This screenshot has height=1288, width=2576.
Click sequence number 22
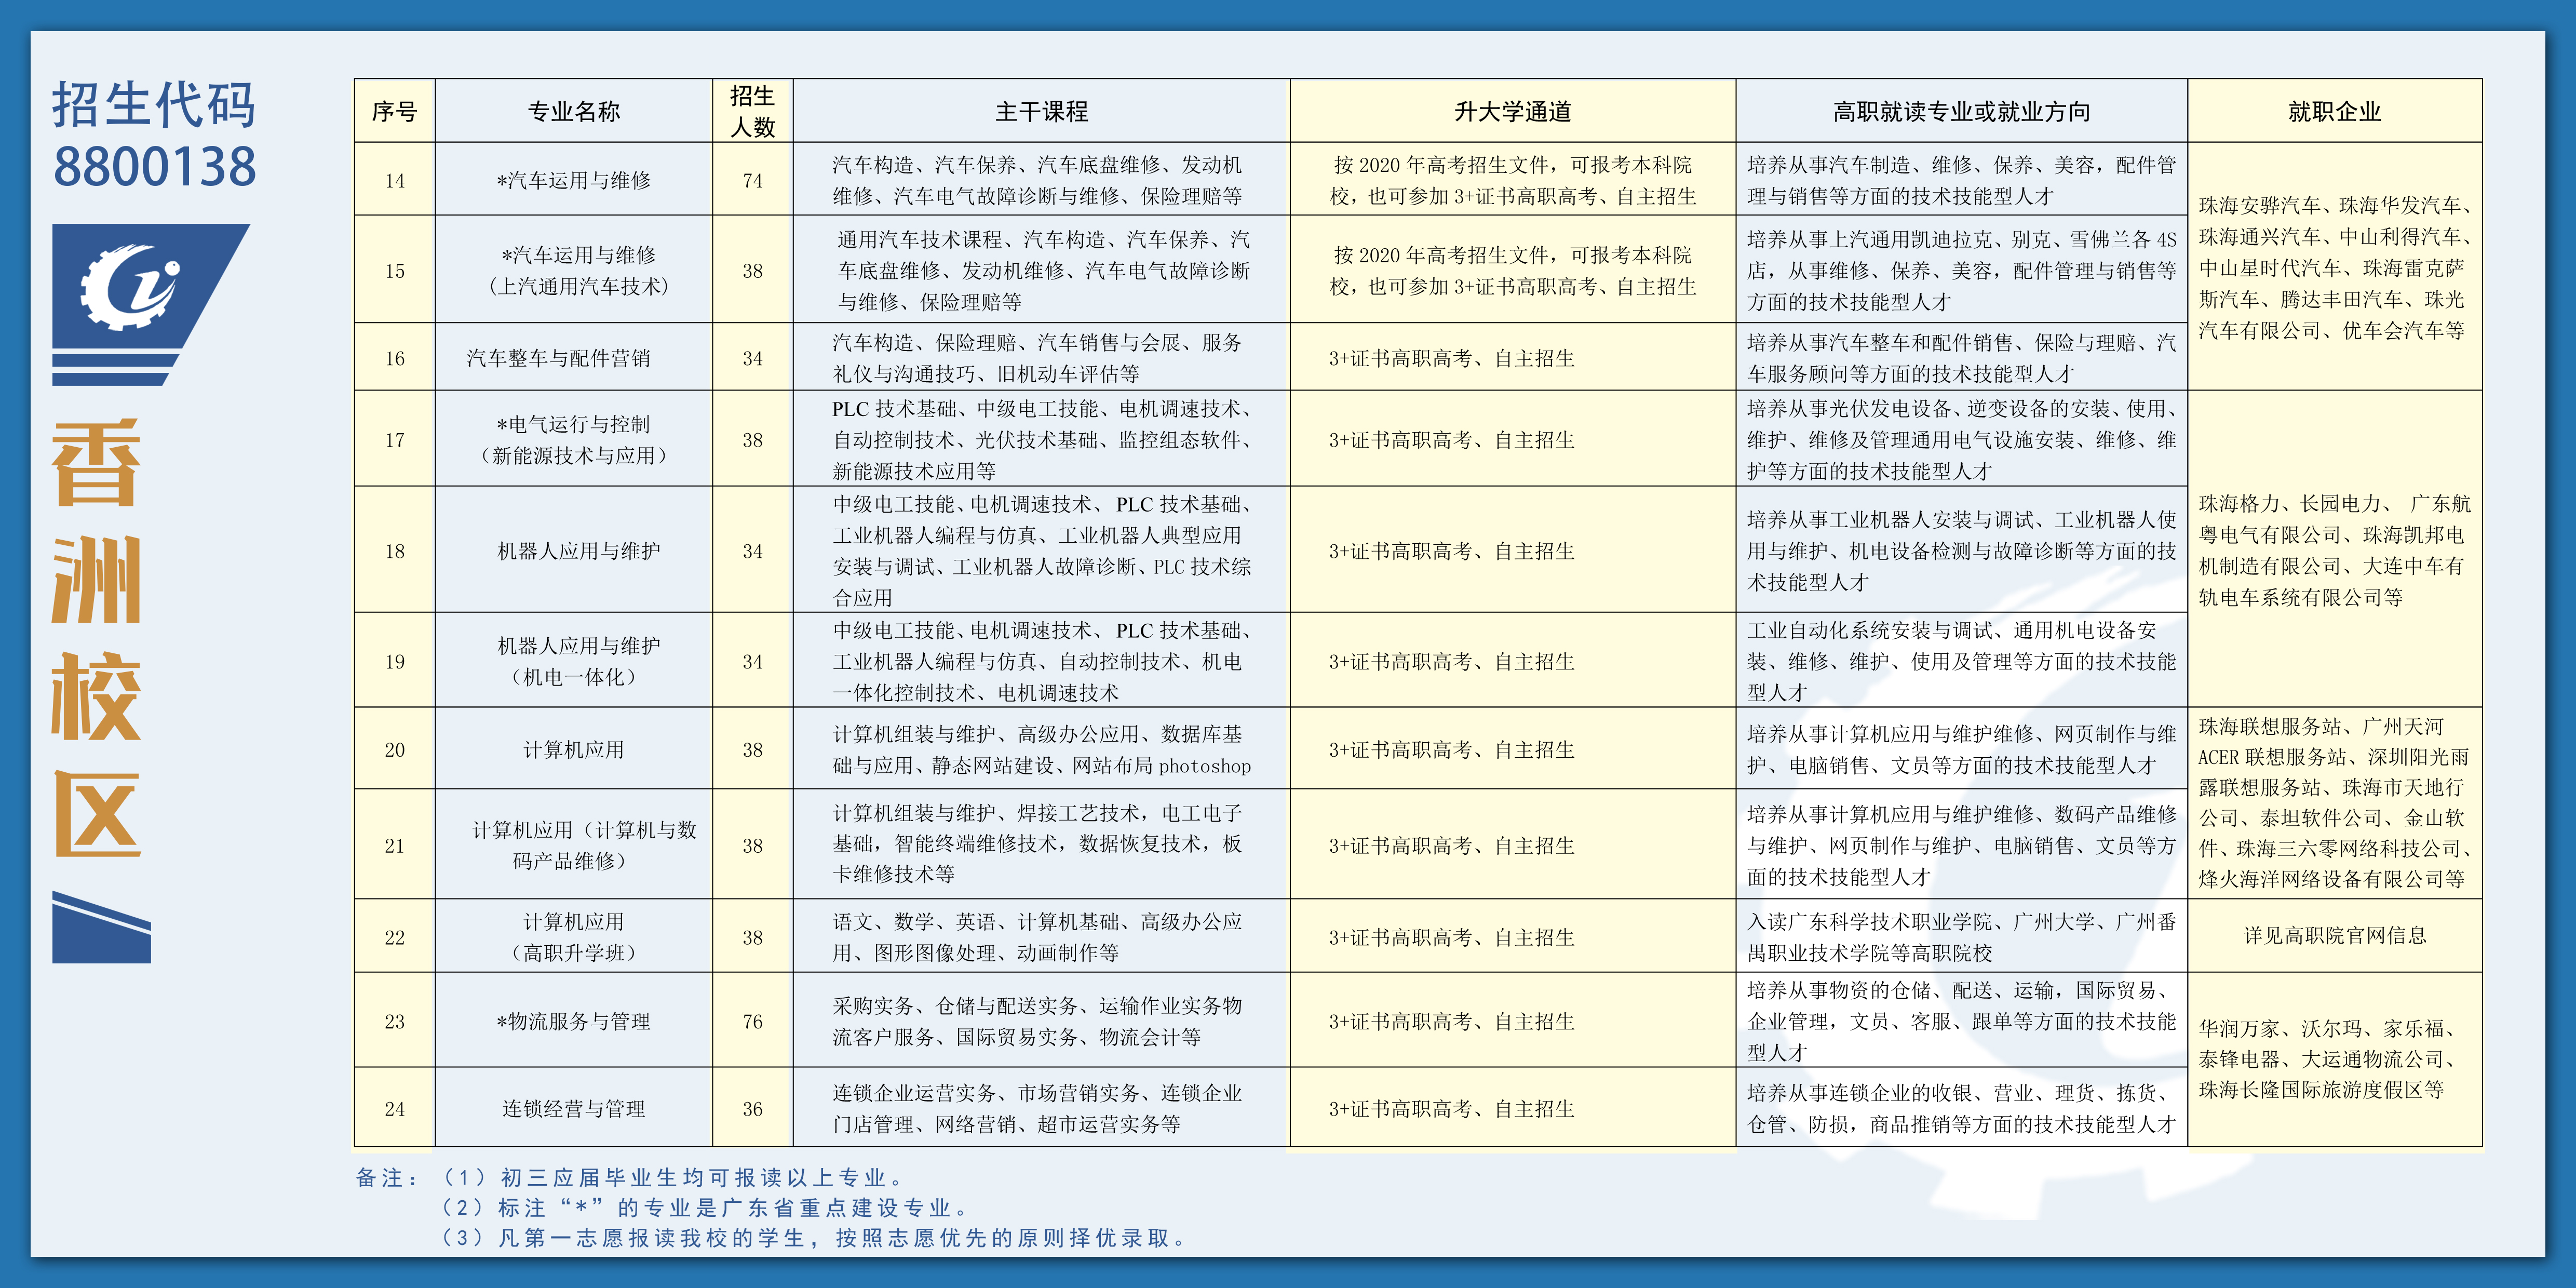[x=394, y=936]
